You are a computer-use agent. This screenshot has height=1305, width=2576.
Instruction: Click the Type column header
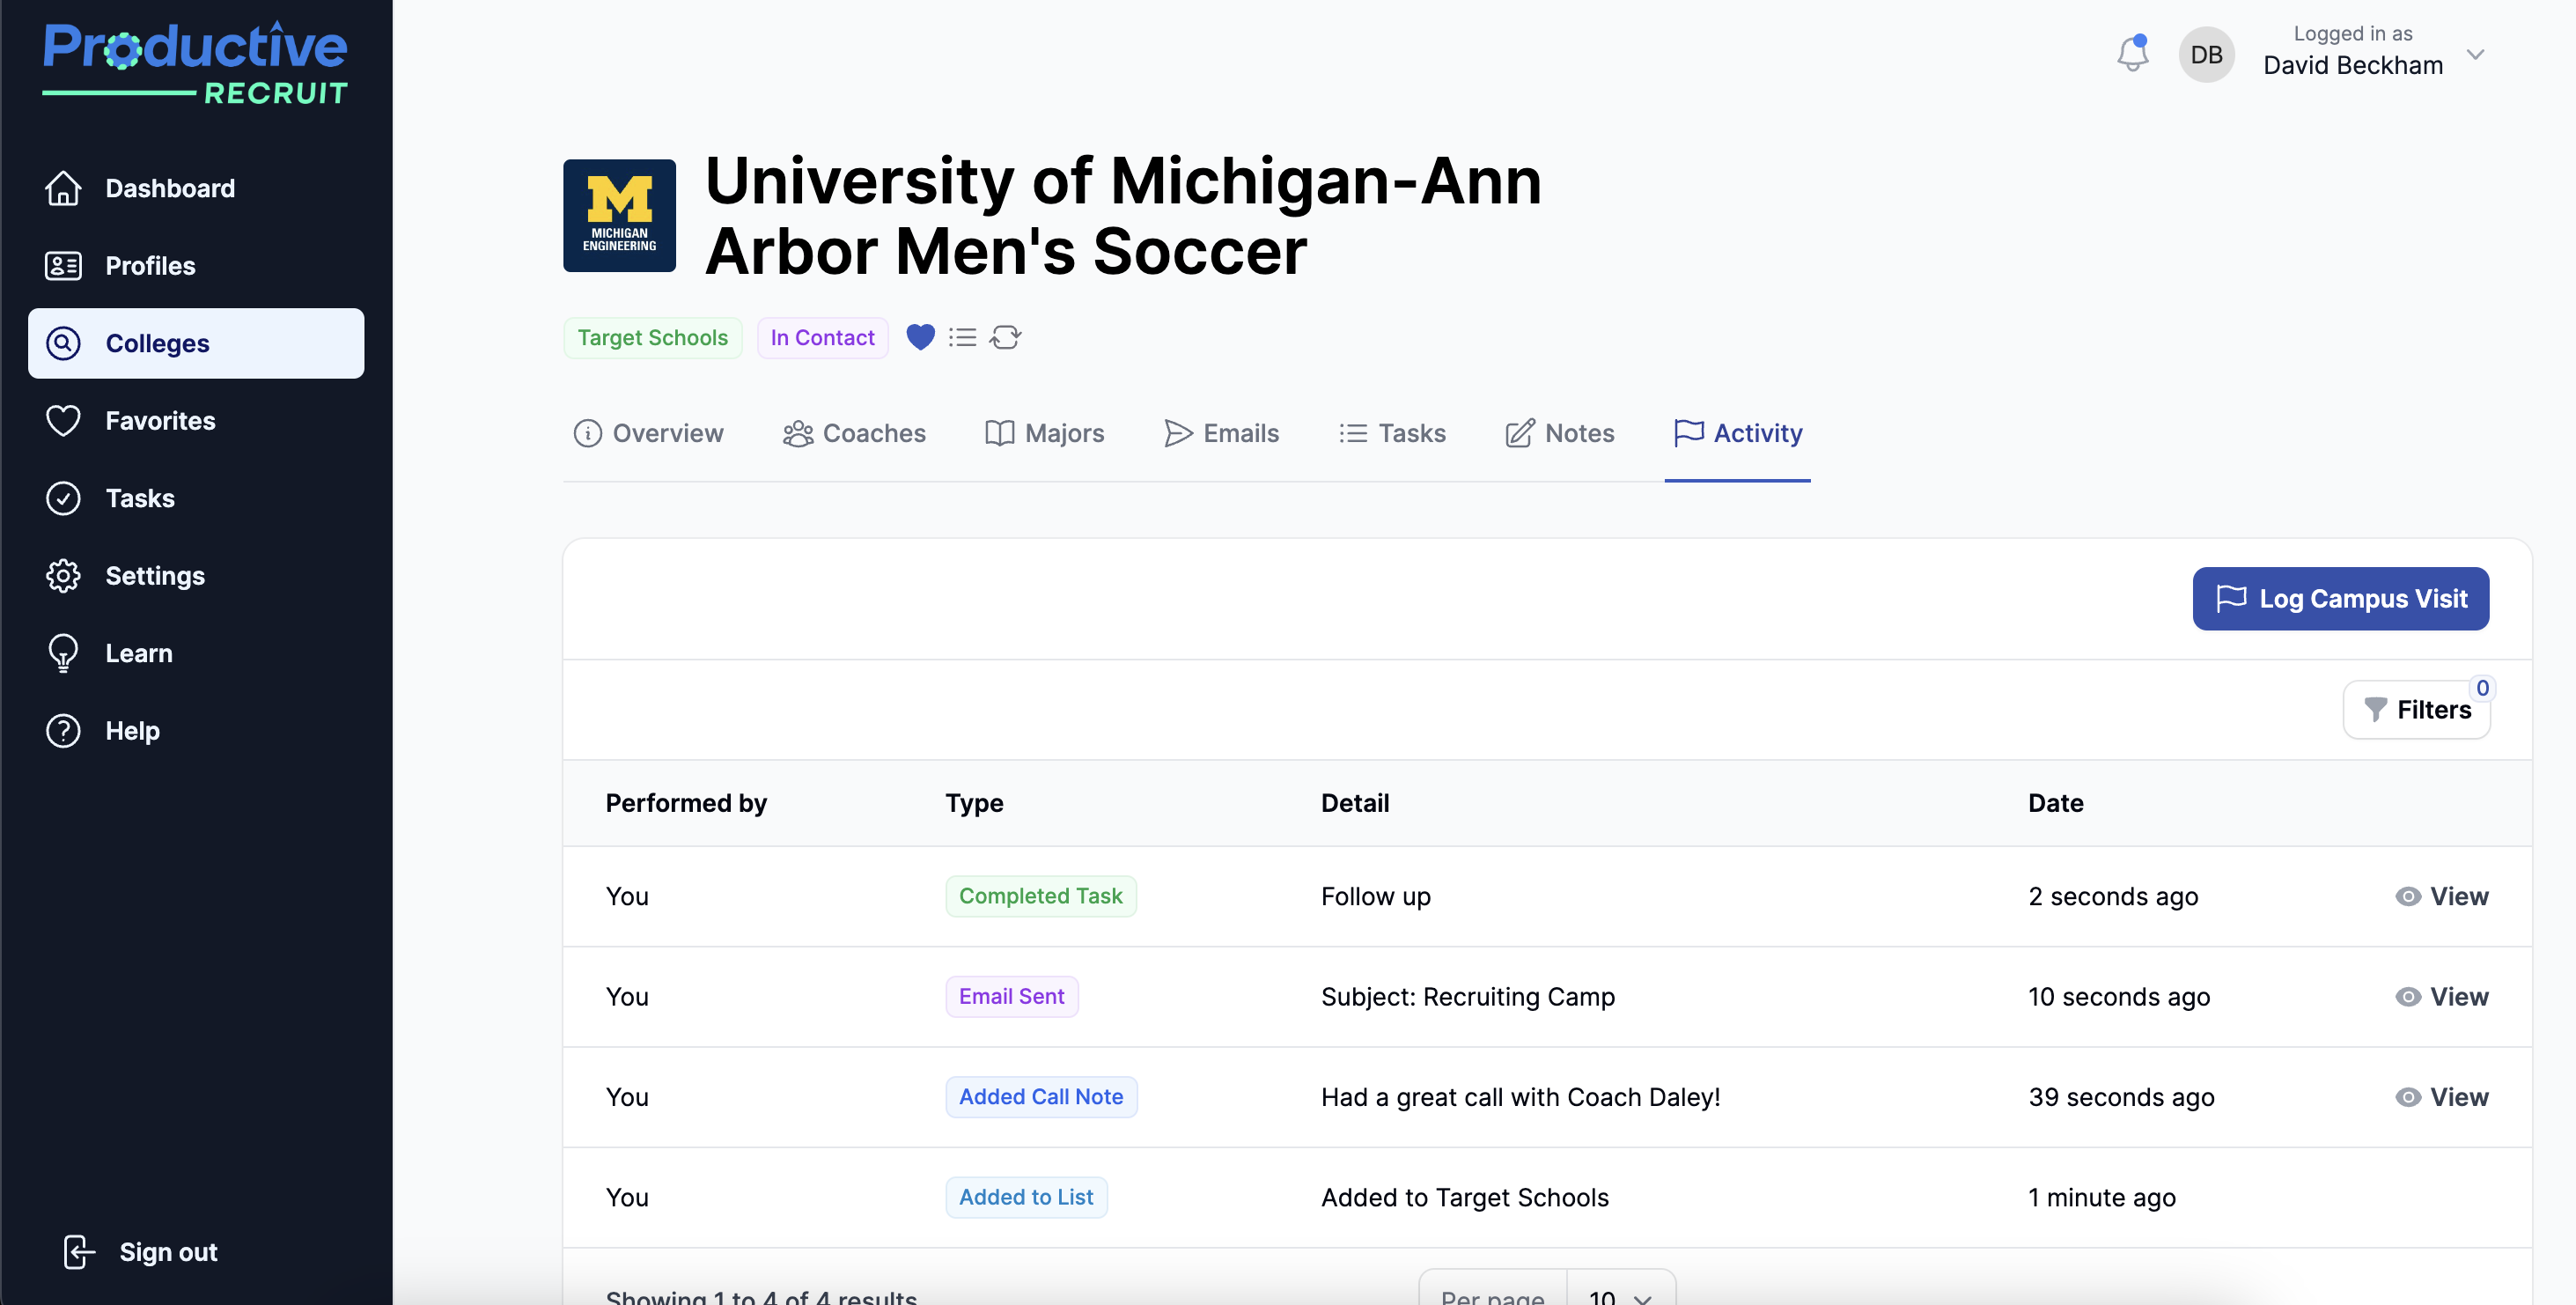click(974, 803)
